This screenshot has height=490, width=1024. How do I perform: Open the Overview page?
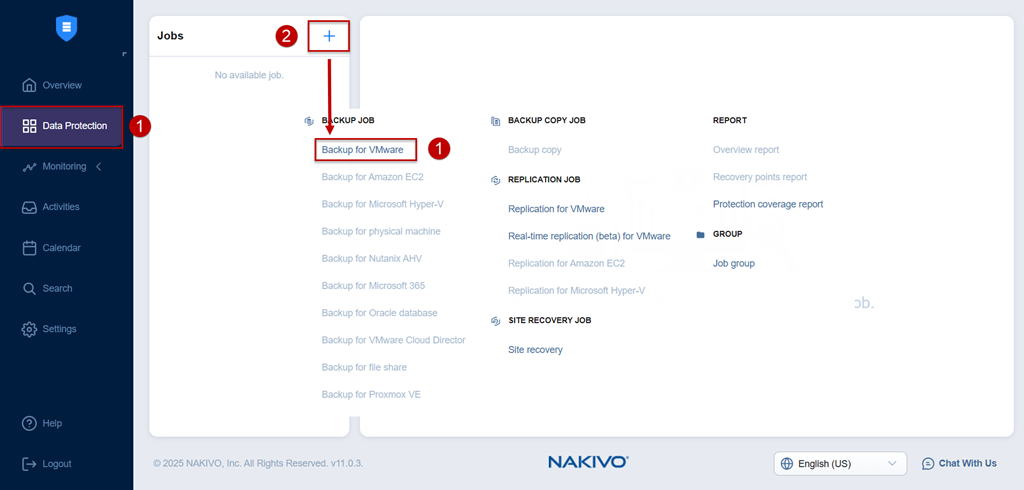(62, 85)
